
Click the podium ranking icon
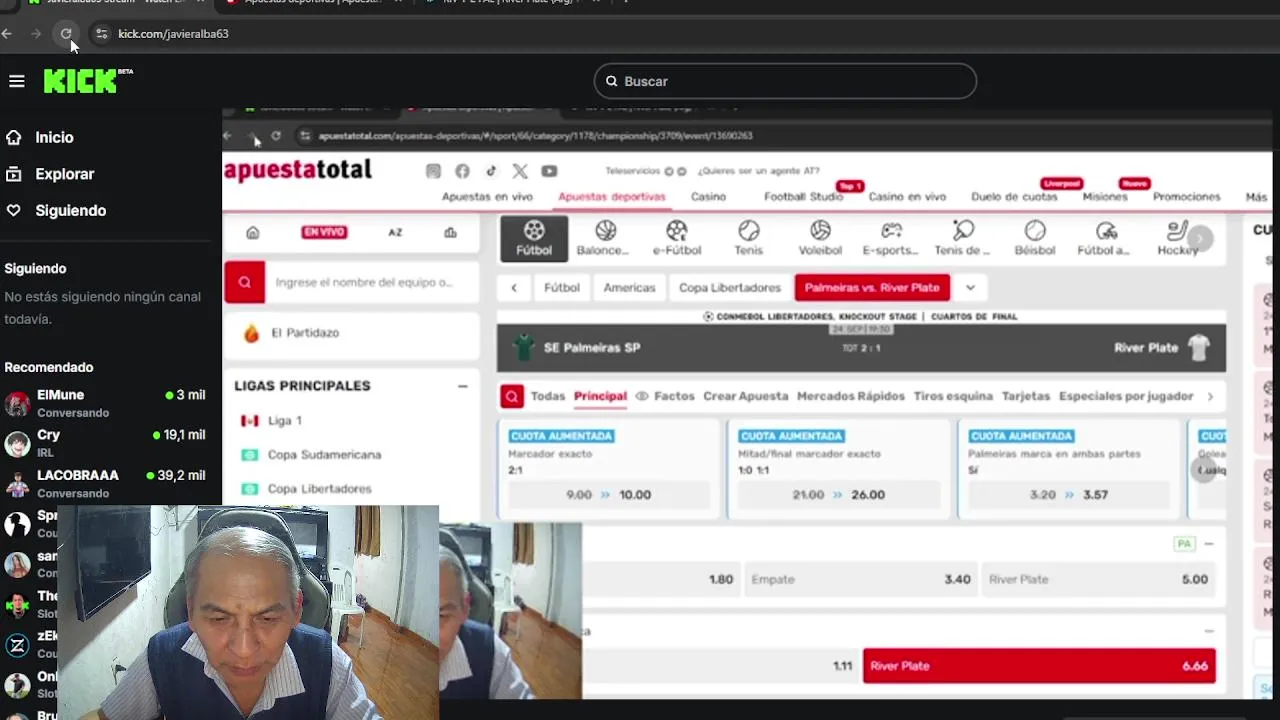coord(450,232)
